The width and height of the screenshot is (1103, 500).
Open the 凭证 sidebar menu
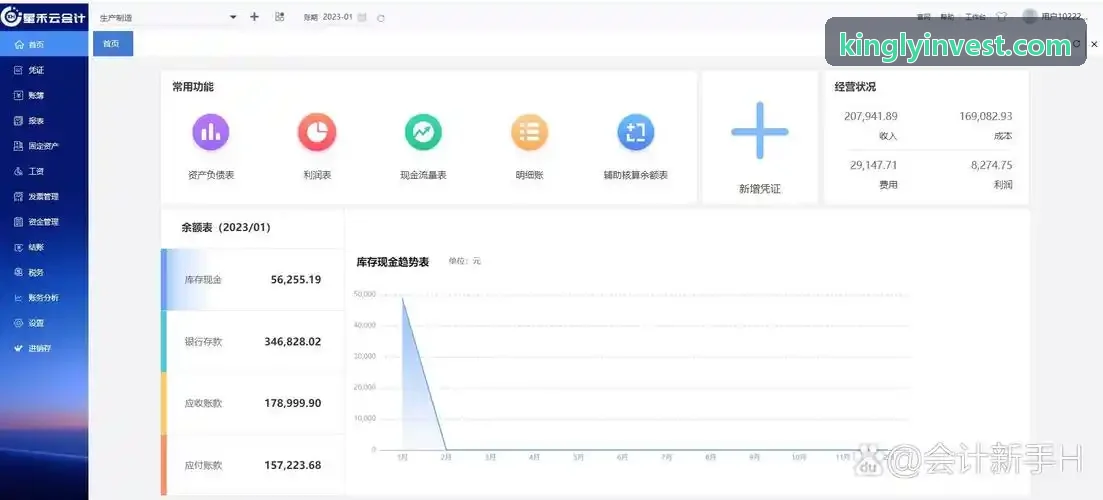[x=44, y=70]
